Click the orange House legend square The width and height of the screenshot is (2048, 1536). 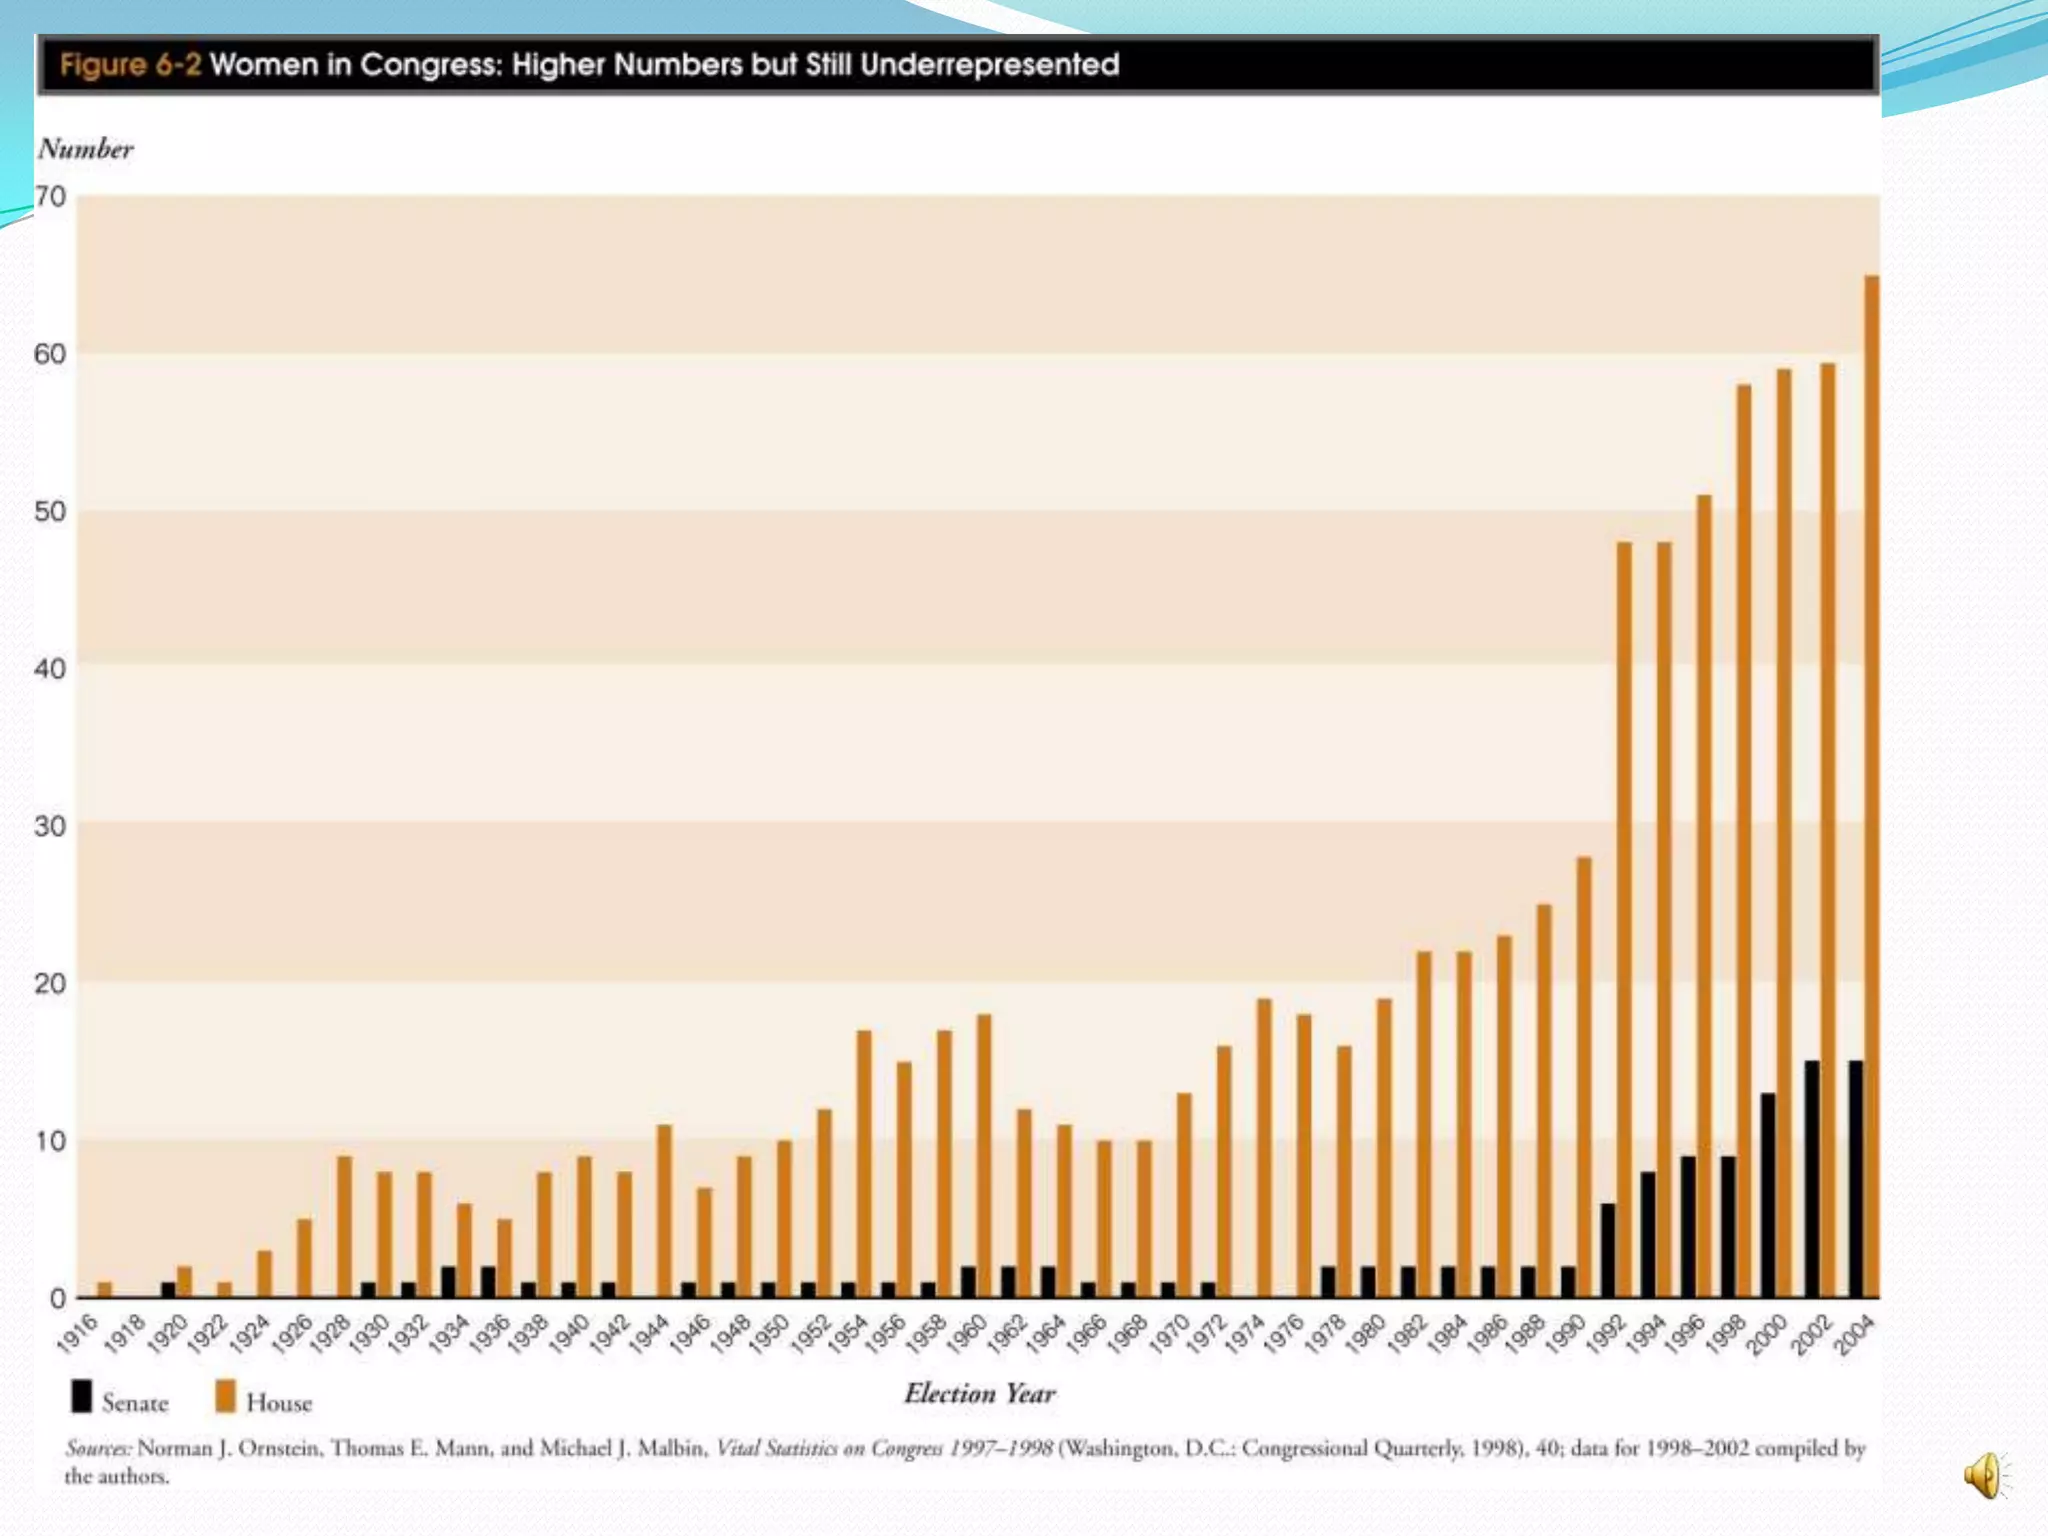click(225, 1397)
